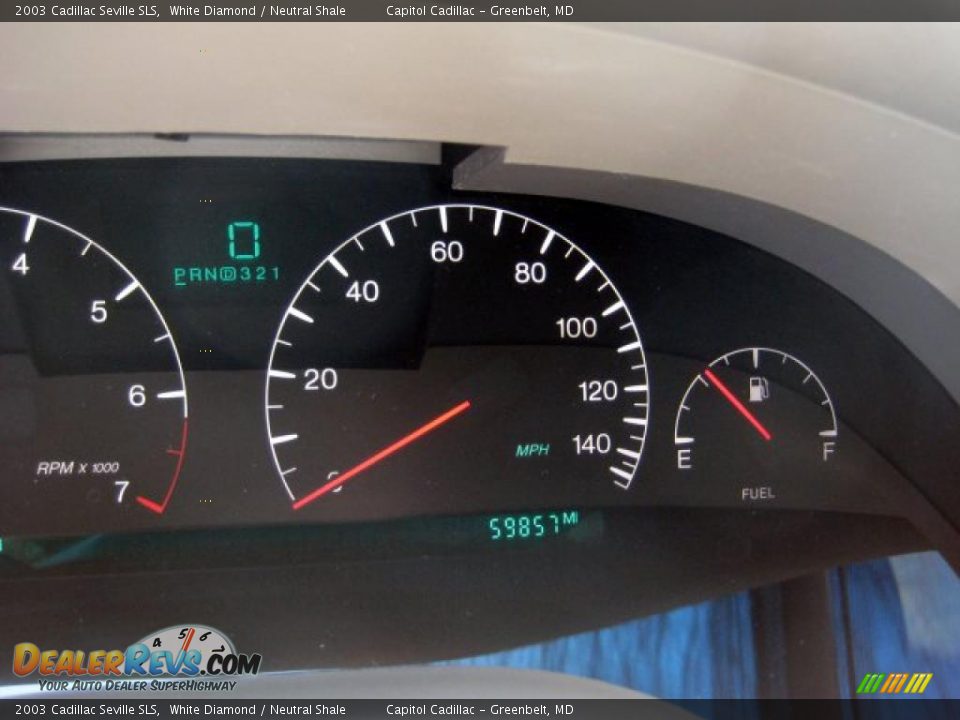Viewport: 960px width, 720px height.
Task: Click the 40 on the speedometer
Action: (362, 291)
